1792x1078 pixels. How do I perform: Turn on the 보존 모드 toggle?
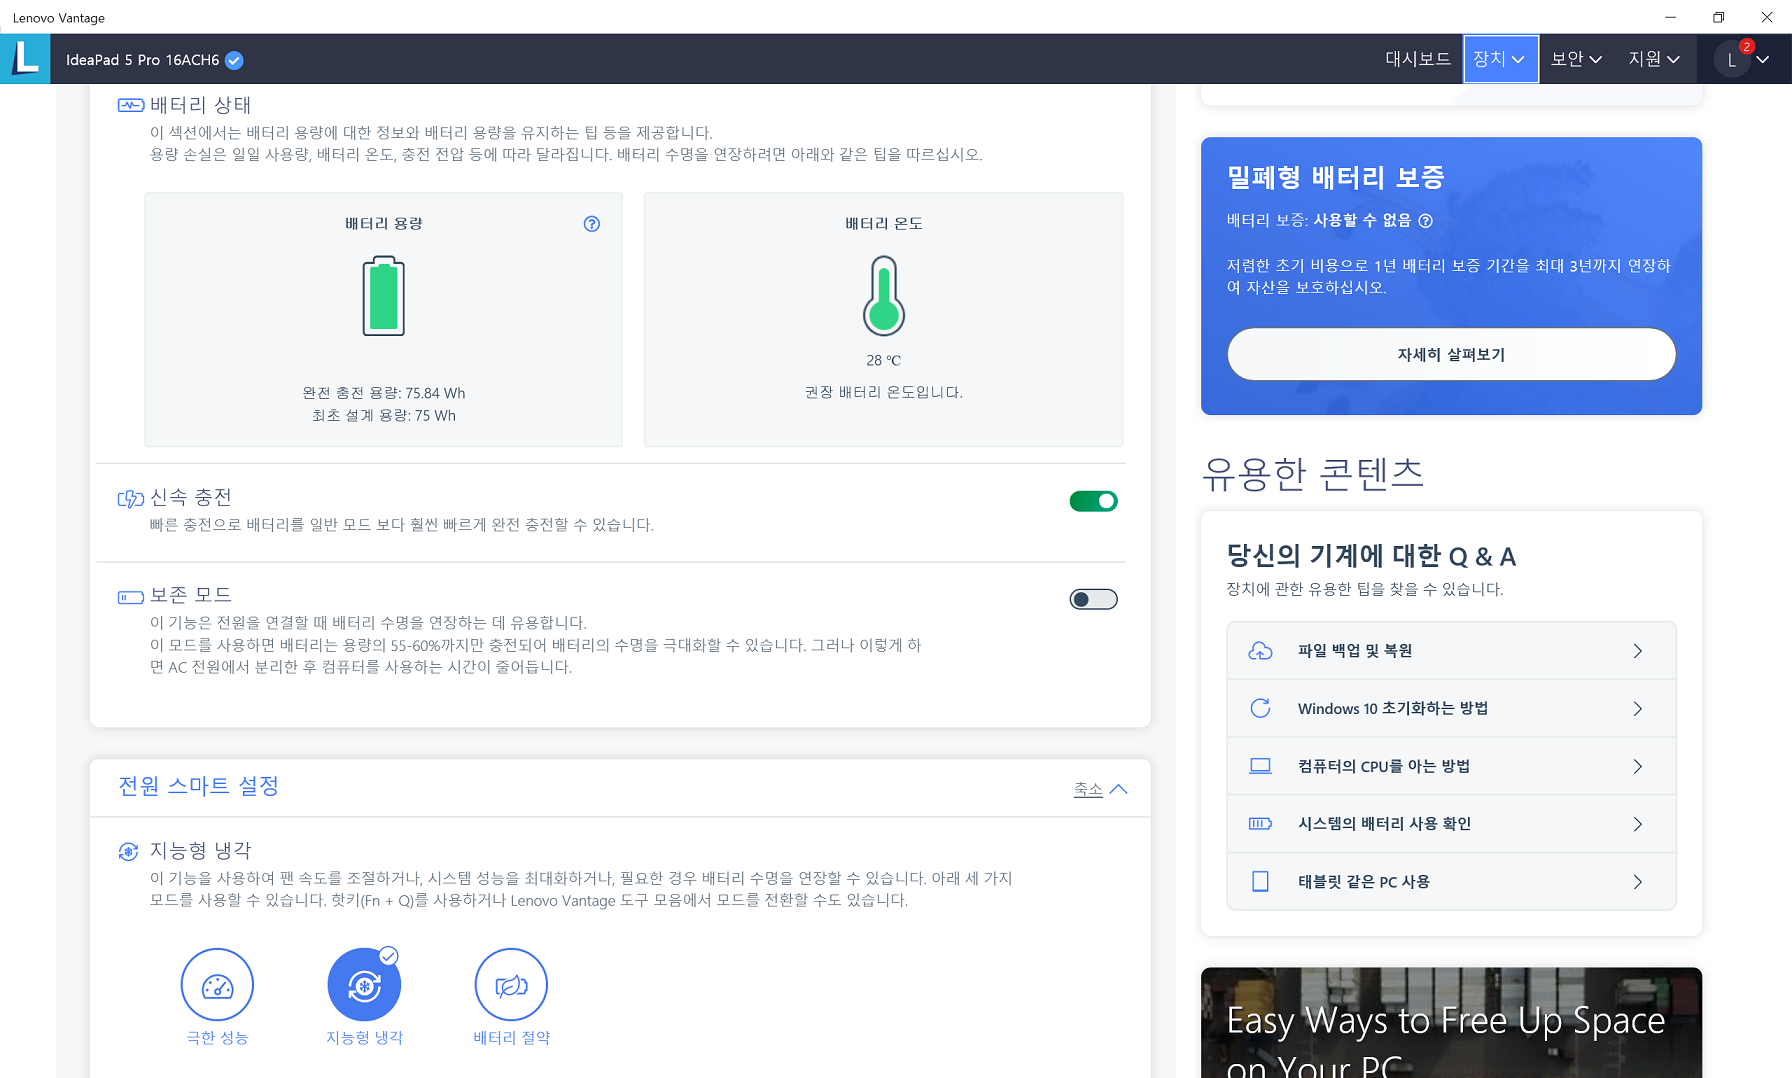click(1093, 599)
